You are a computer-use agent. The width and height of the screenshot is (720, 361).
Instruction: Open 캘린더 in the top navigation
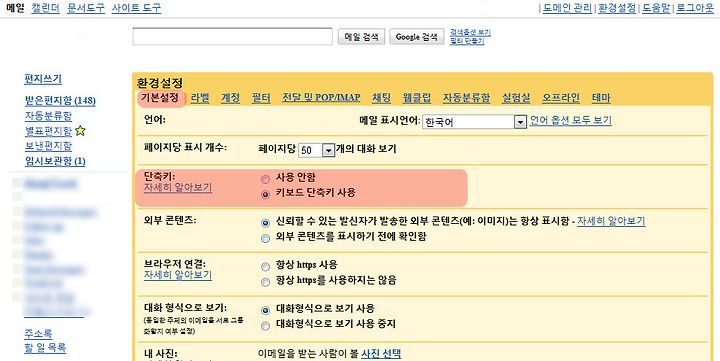tap(45, 8)
